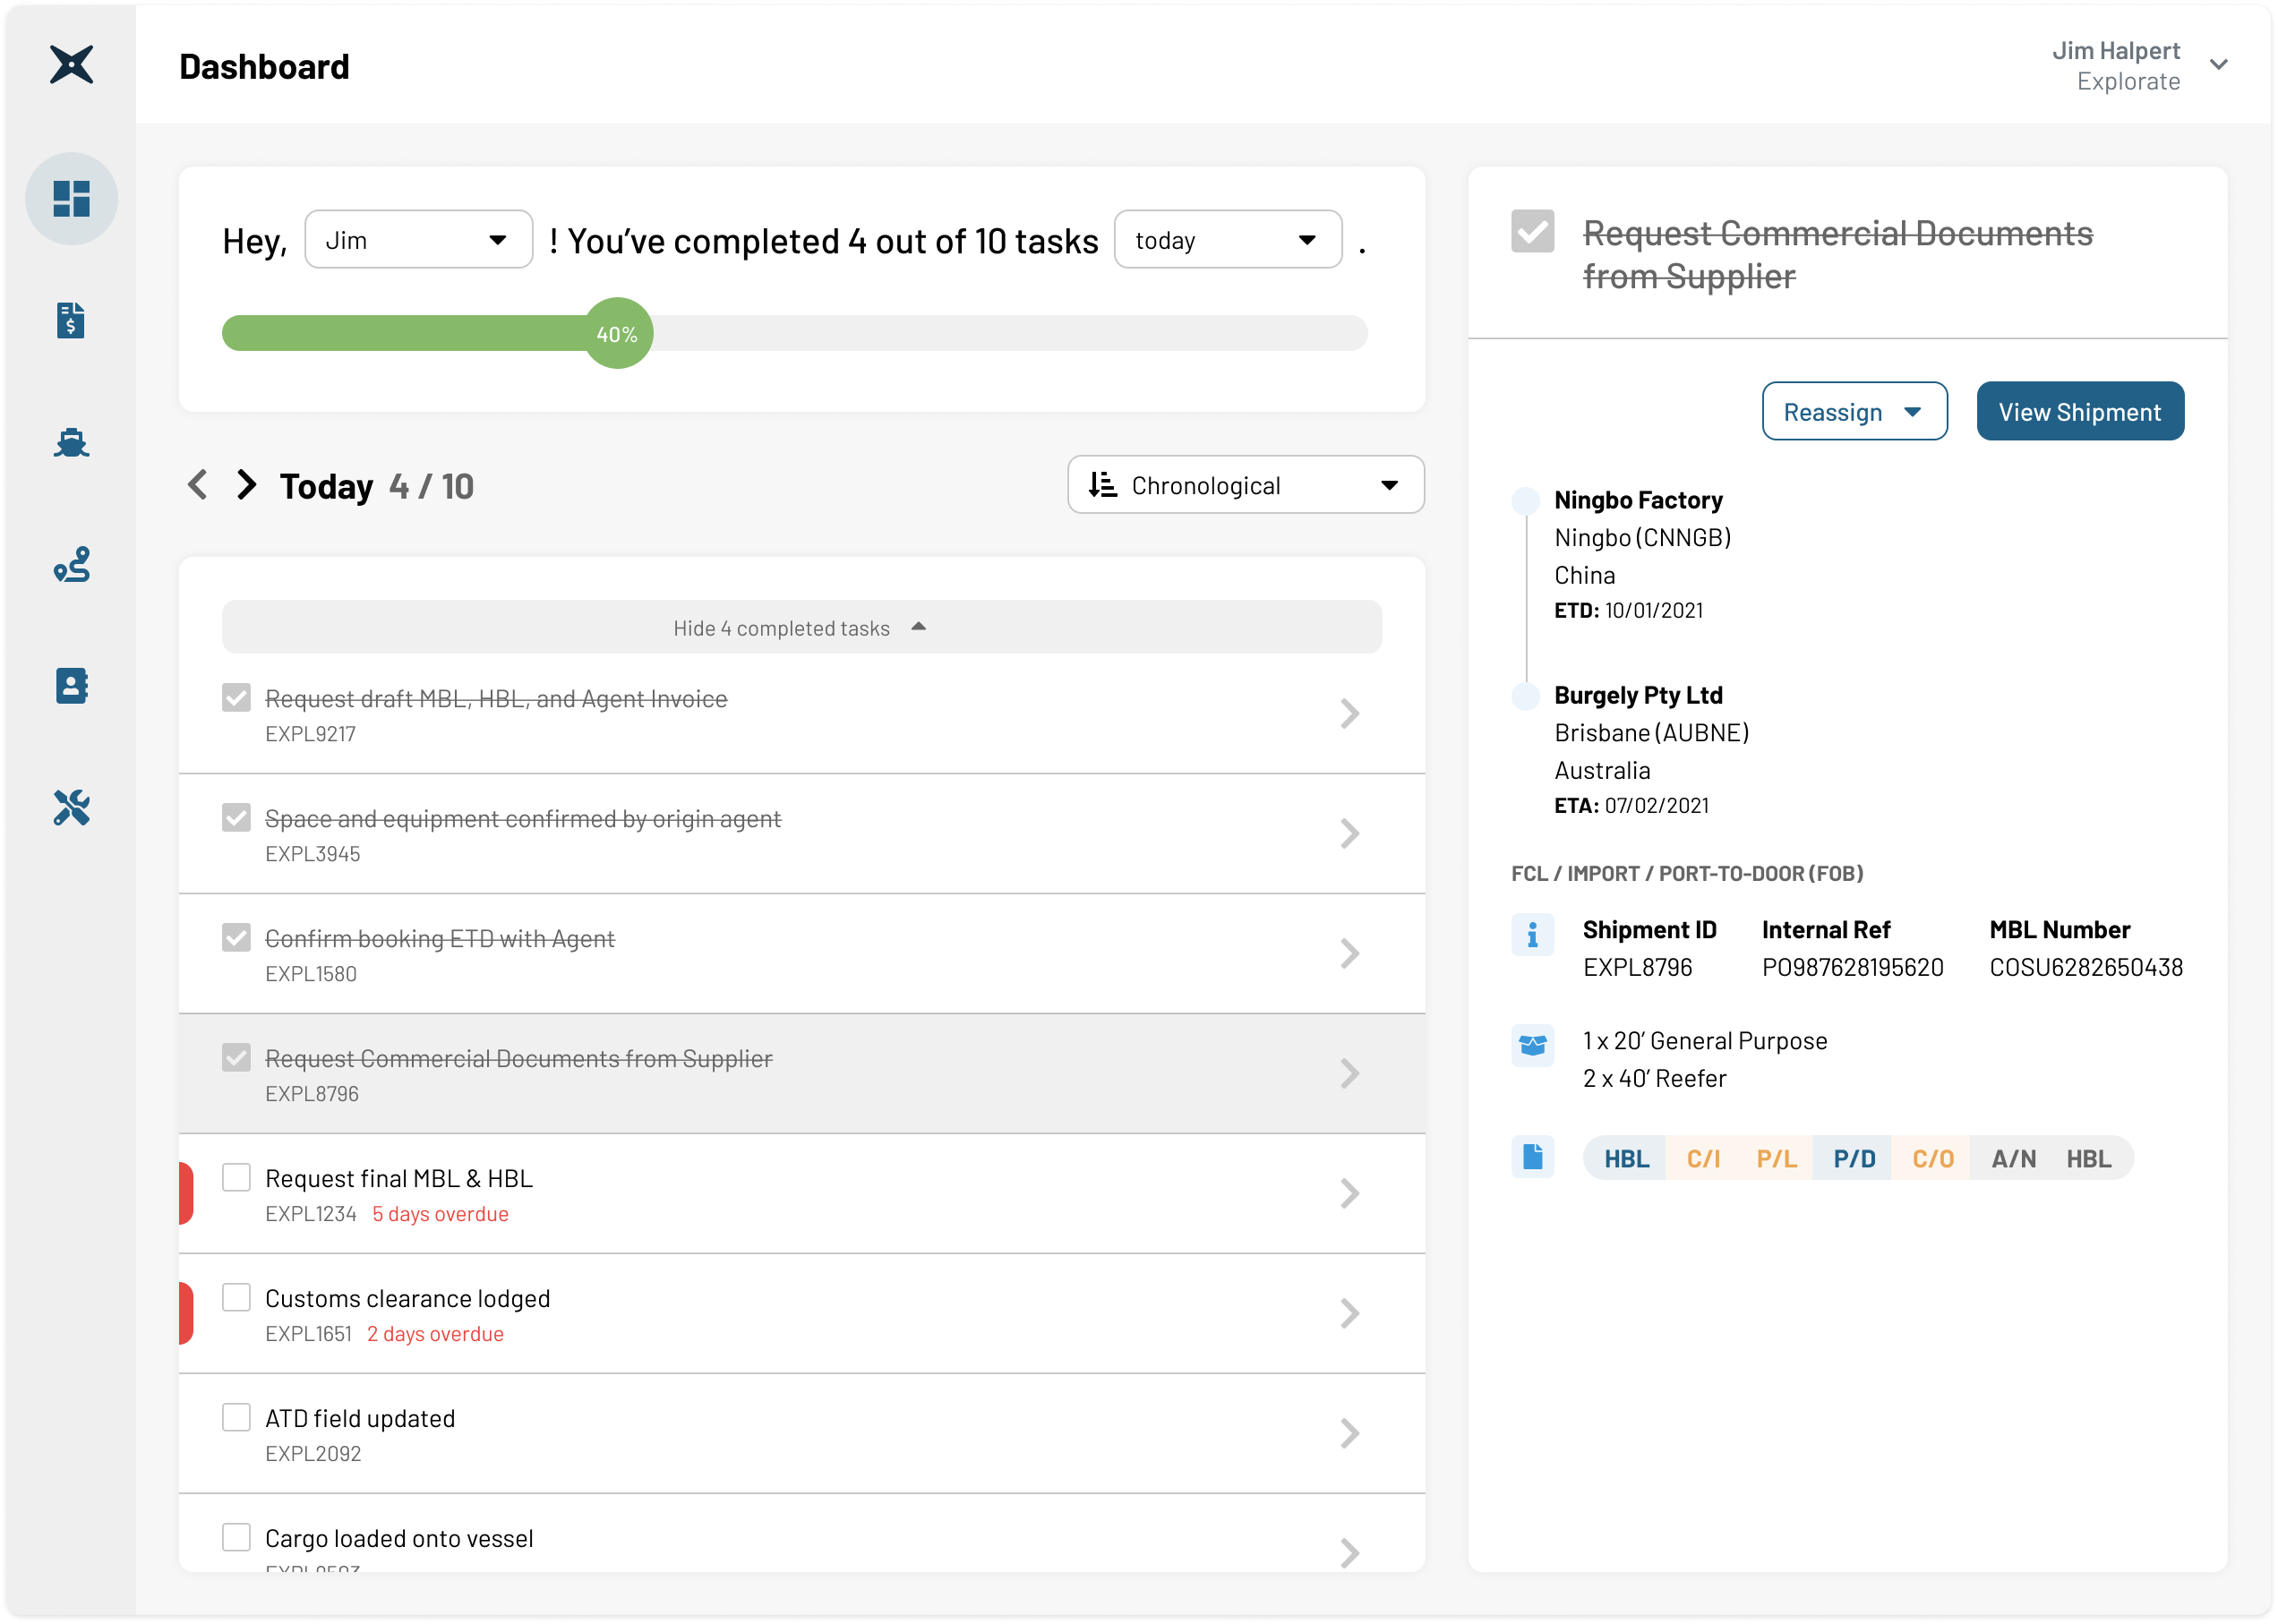Go to next day arrow
Viewport: 2278px width, 1624px height.
(246, 485)
